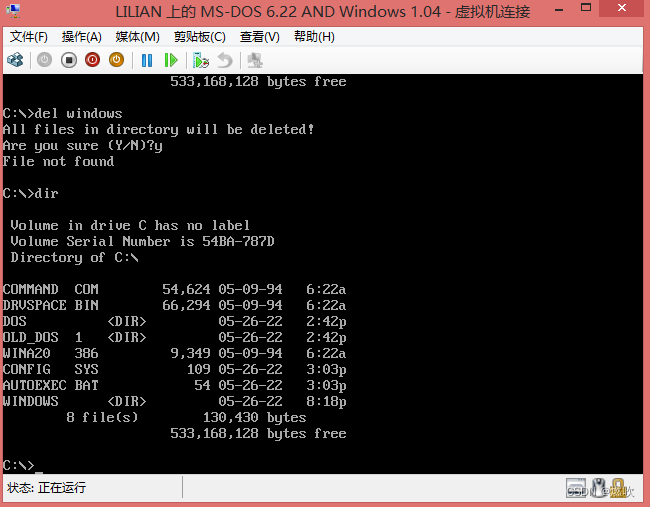Click the '130,430 bytes' total line
The width and height of the screenshot is (650, 507).
tap(255, 417)
